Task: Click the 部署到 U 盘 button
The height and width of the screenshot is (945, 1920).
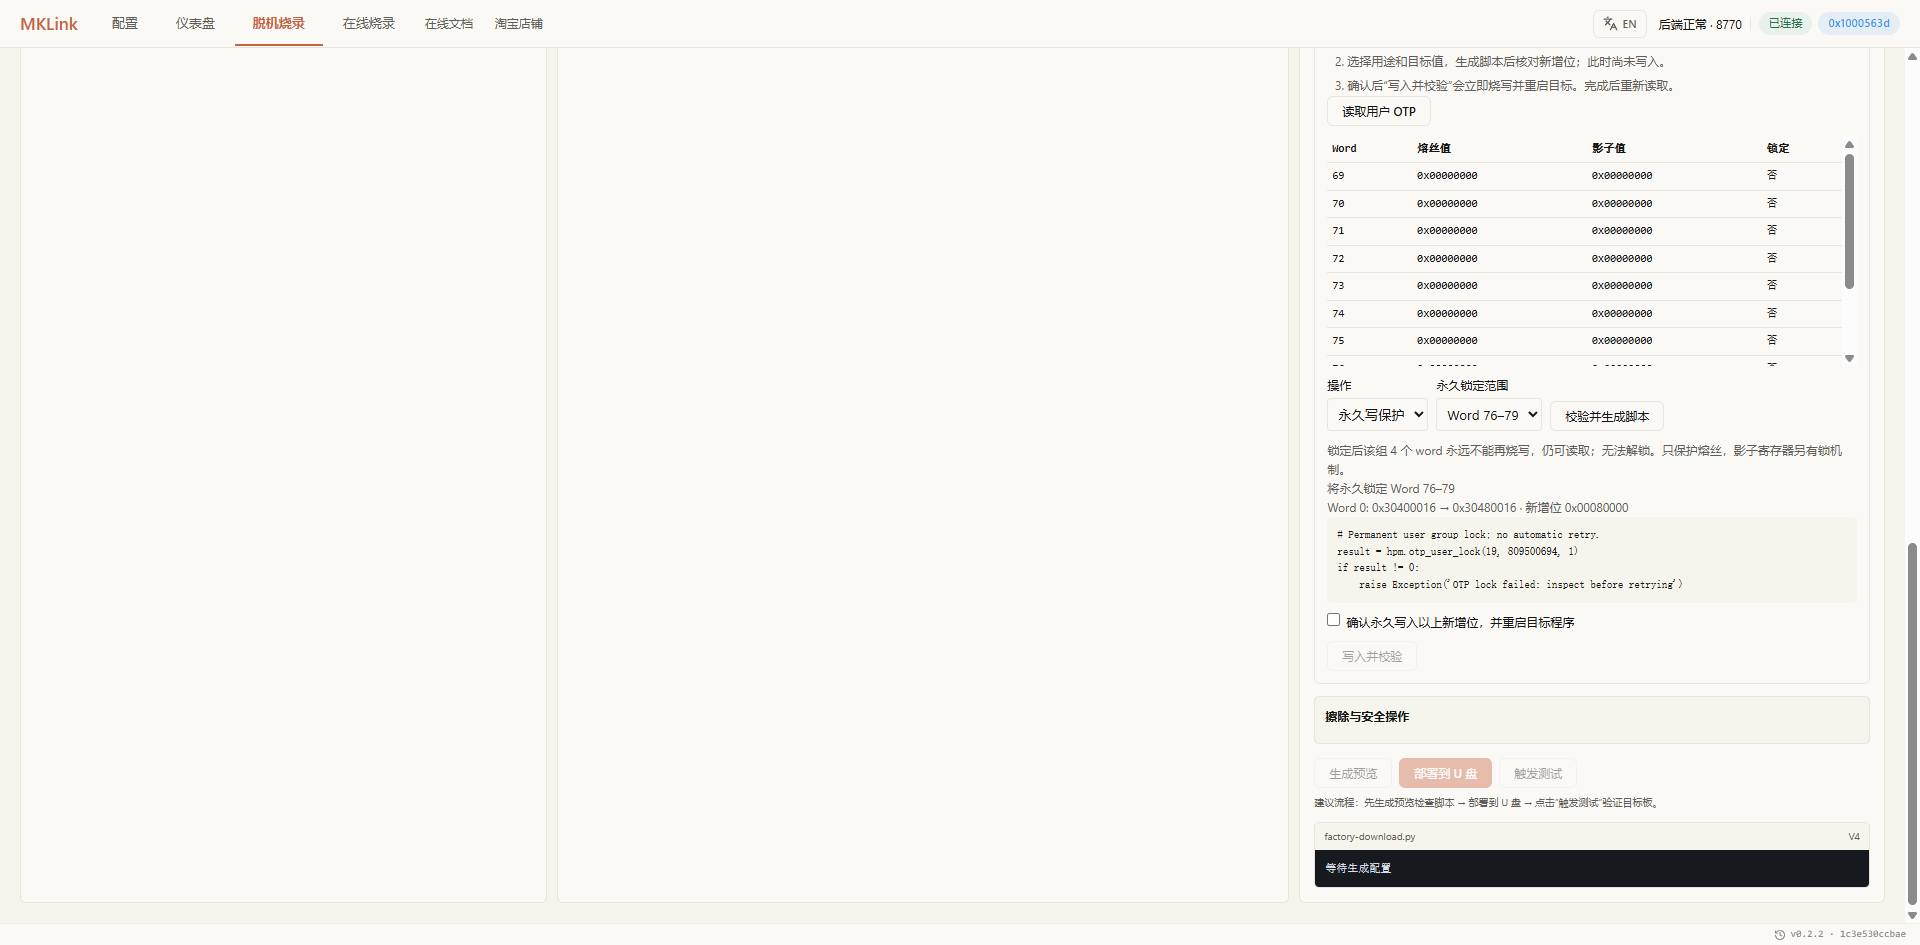Action: click(1446, 774)
